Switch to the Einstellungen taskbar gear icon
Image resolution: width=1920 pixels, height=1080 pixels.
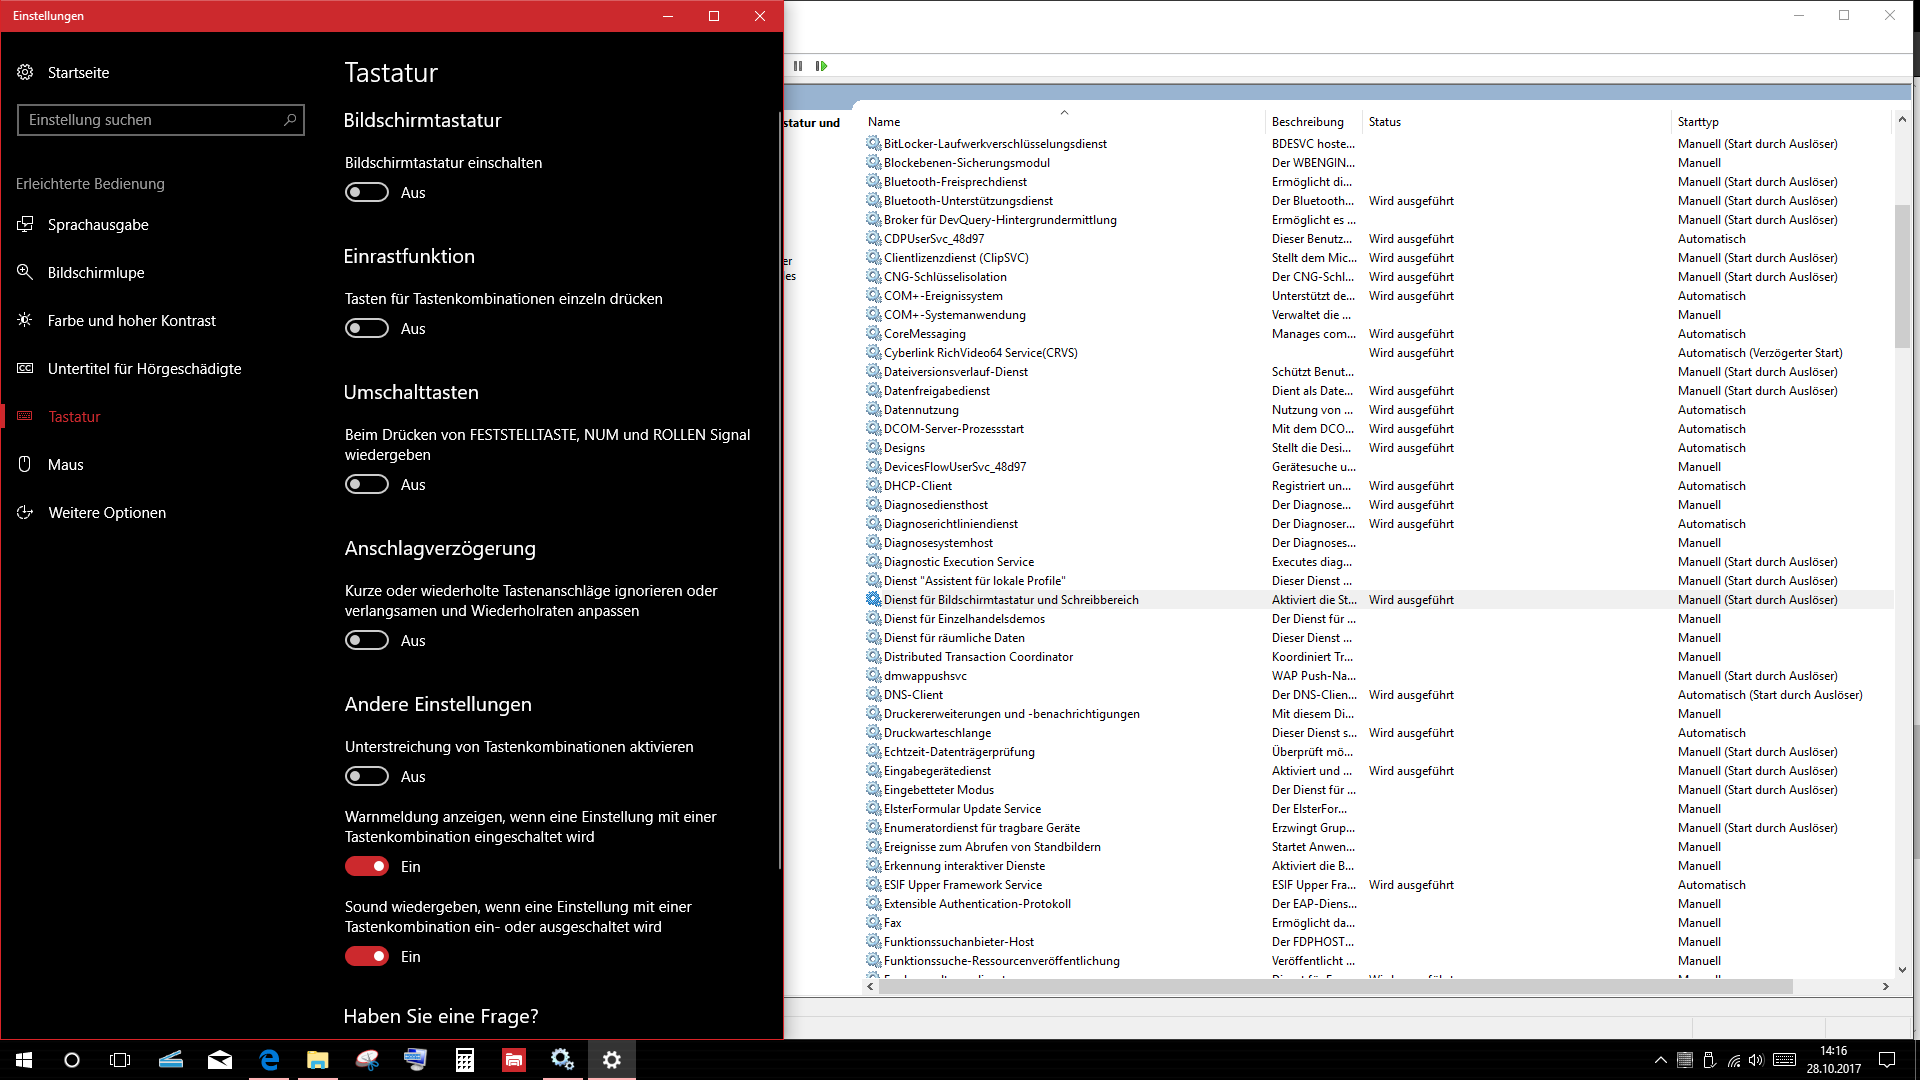[612, 1060]
